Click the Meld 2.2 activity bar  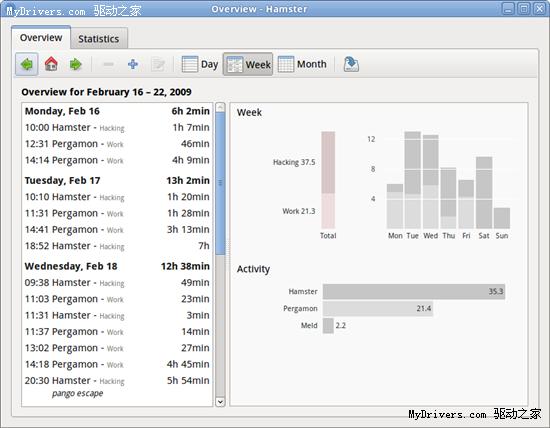click(x=328, y=326)
